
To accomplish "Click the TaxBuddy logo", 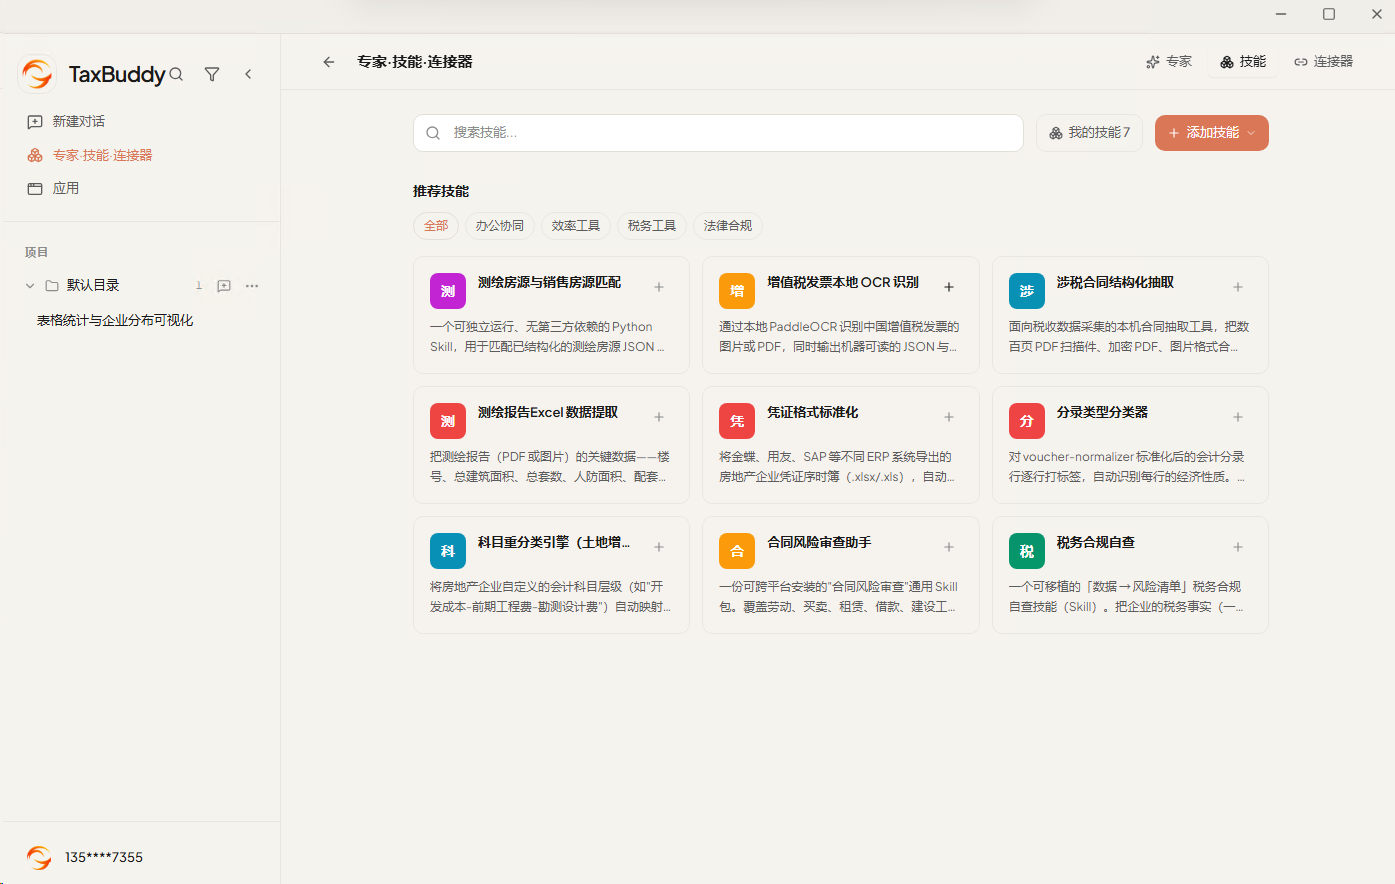I will click(37, 74).
